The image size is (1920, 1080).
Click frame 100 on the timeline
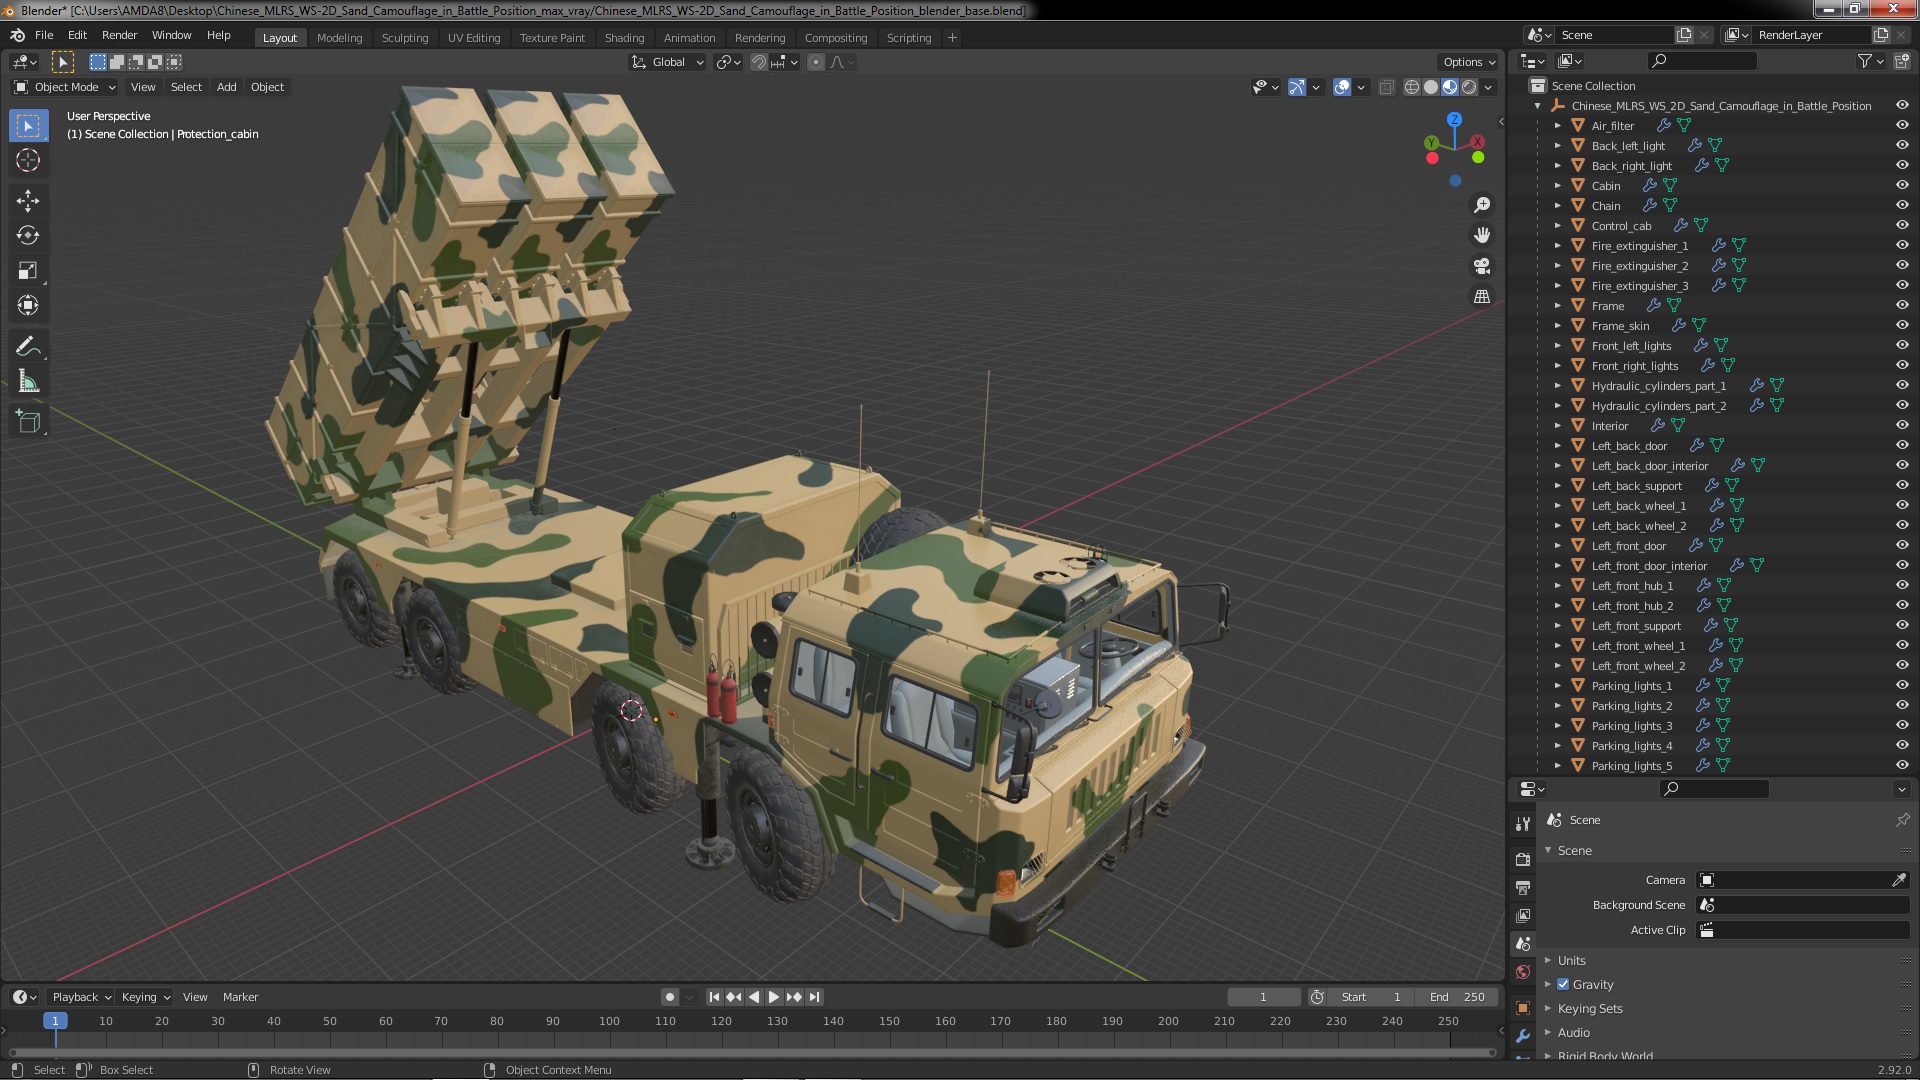click(609, 1022)
